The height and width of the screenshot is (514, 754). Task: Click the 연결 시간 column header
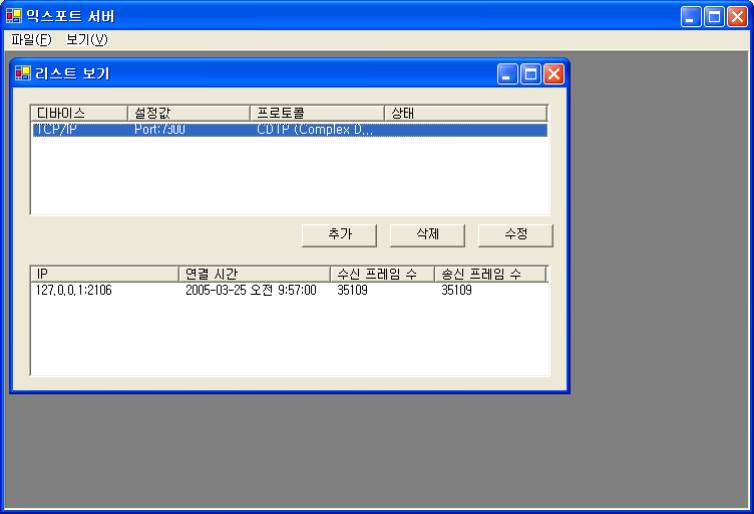[254, 274]
